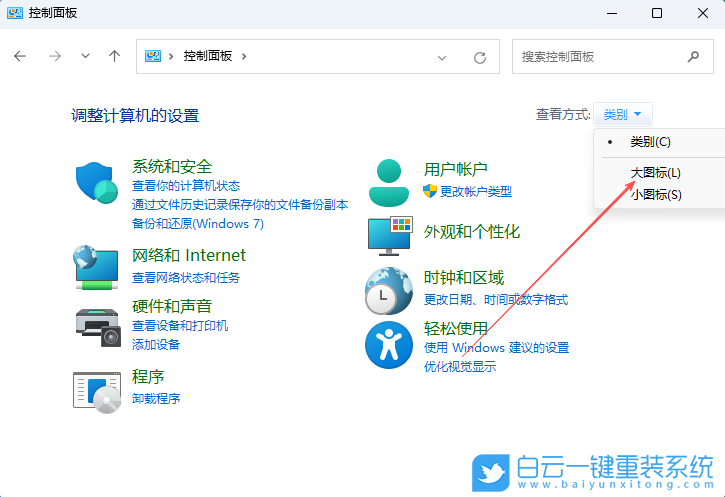Open the Programs disc icon
This screenshot has width=725, height=497.
[x=97, y=393]
